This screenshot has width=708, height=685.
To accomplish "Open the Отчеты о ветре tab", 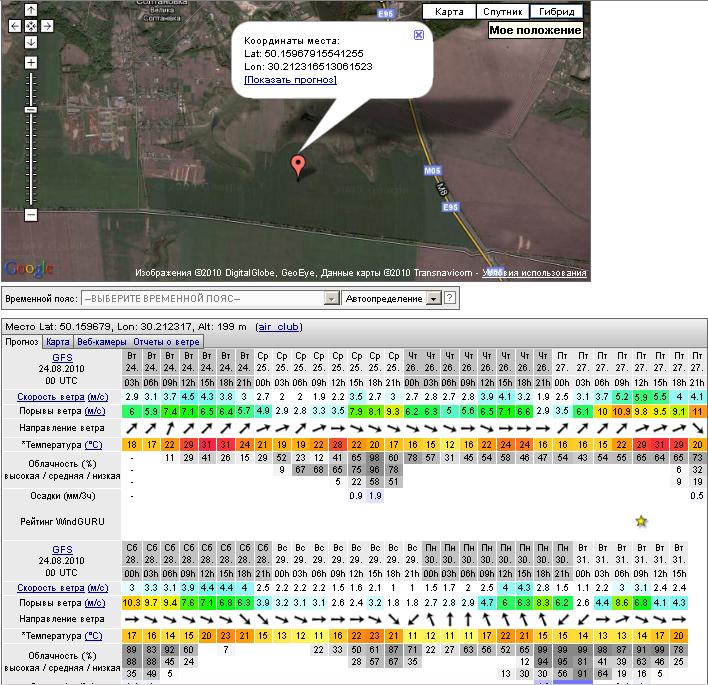I will click(167, 342).
